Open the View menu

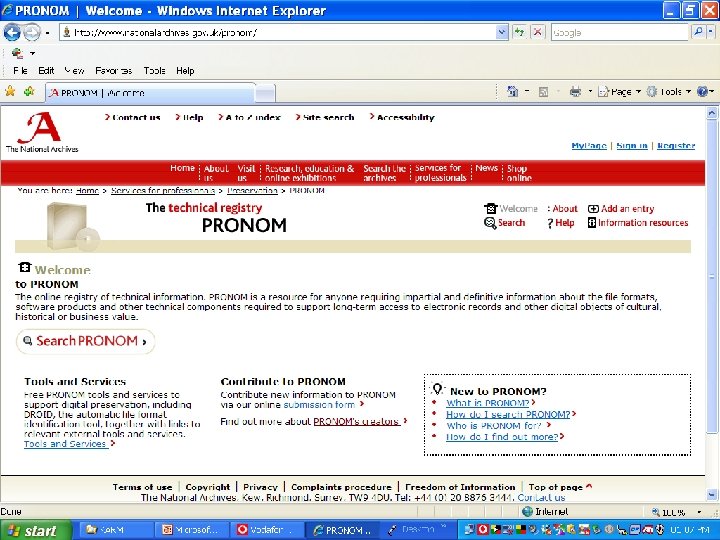(74, 71)
